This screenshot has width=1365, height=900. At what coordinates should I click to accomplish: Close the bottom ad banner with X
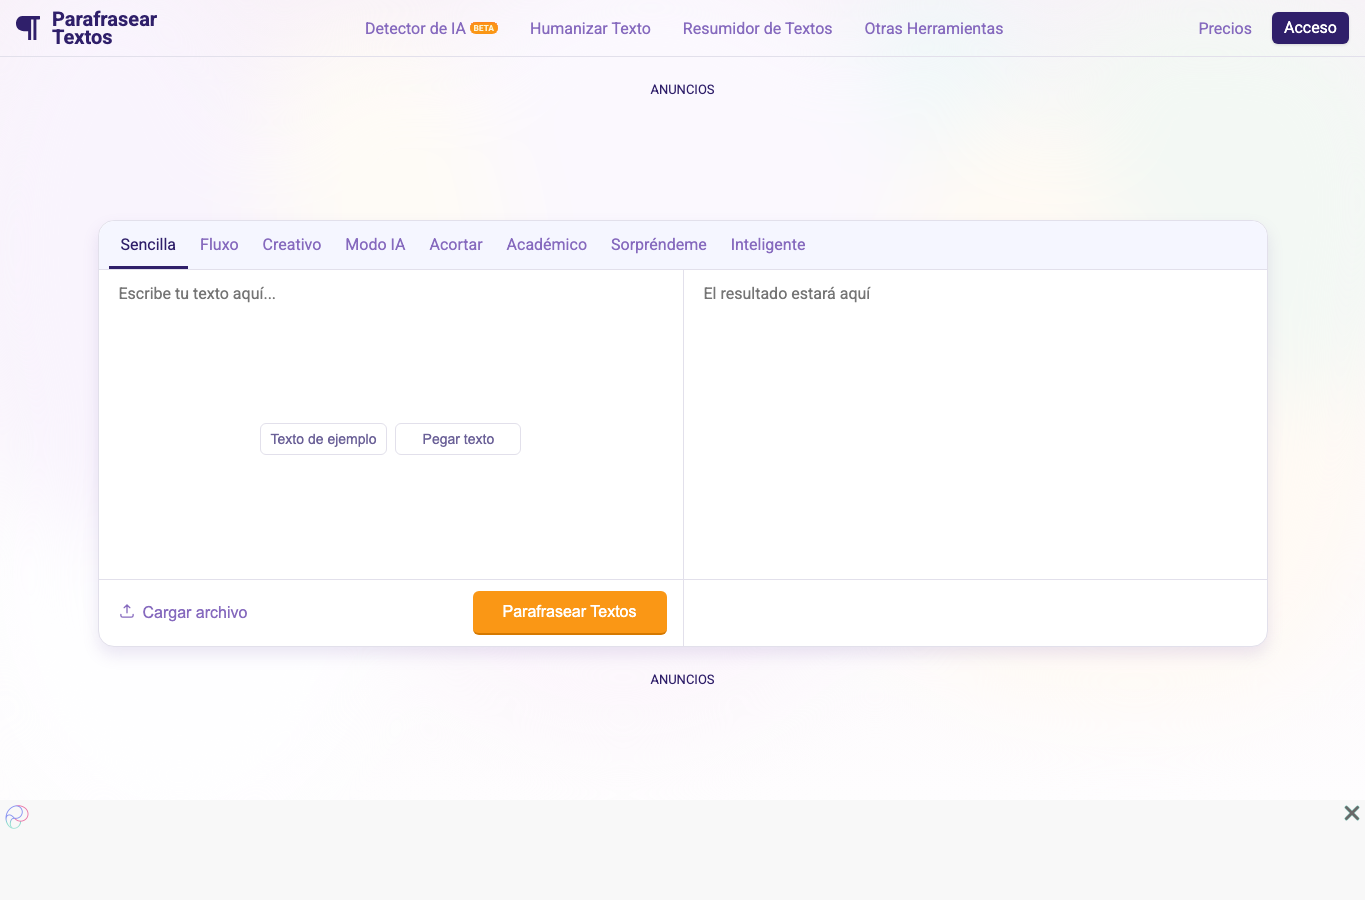(x=1351, y=813)
